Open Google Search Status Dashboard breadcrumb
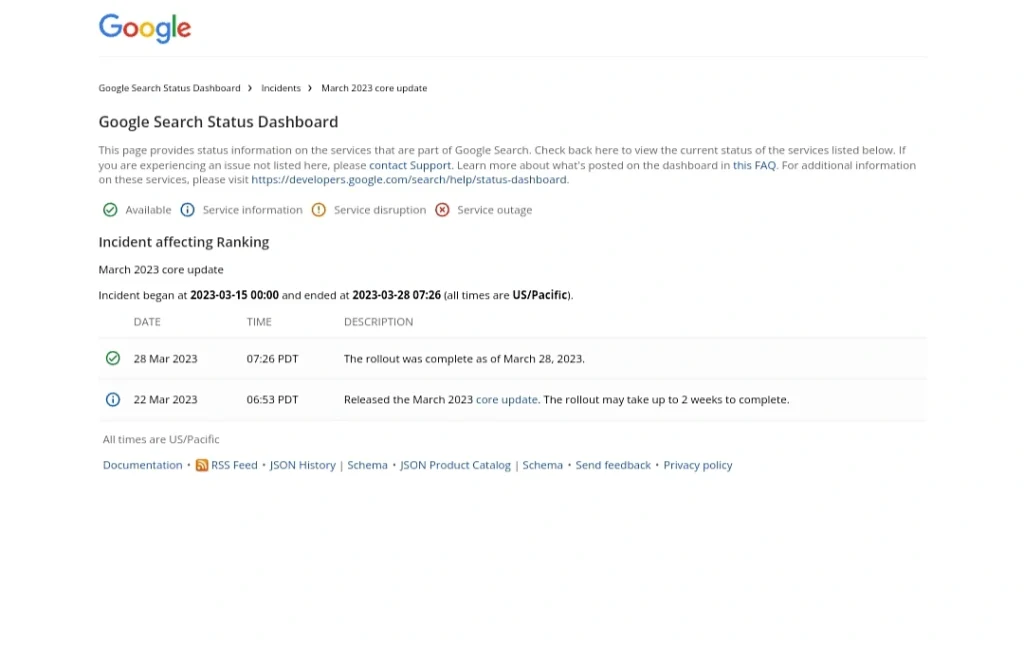Image resolution: width=1024 pixels, height=645 pixels. point(169,88)
